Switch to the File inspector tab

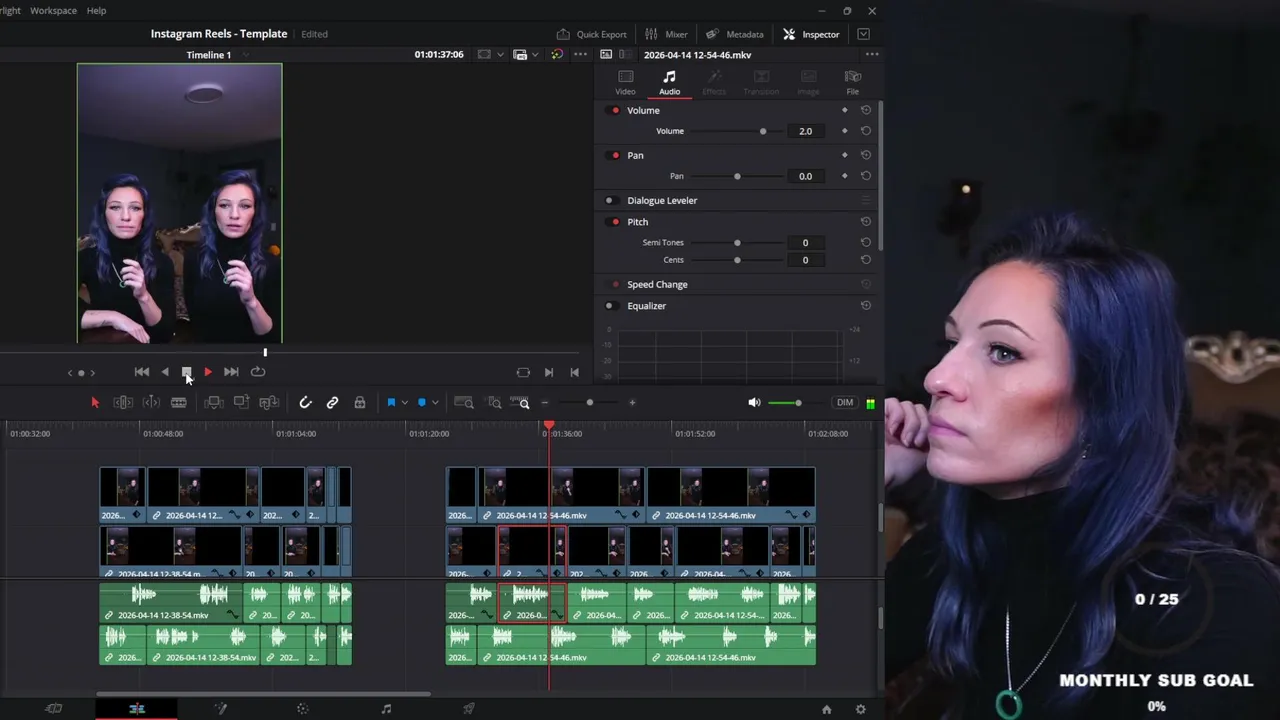click(x=852, y=82)
